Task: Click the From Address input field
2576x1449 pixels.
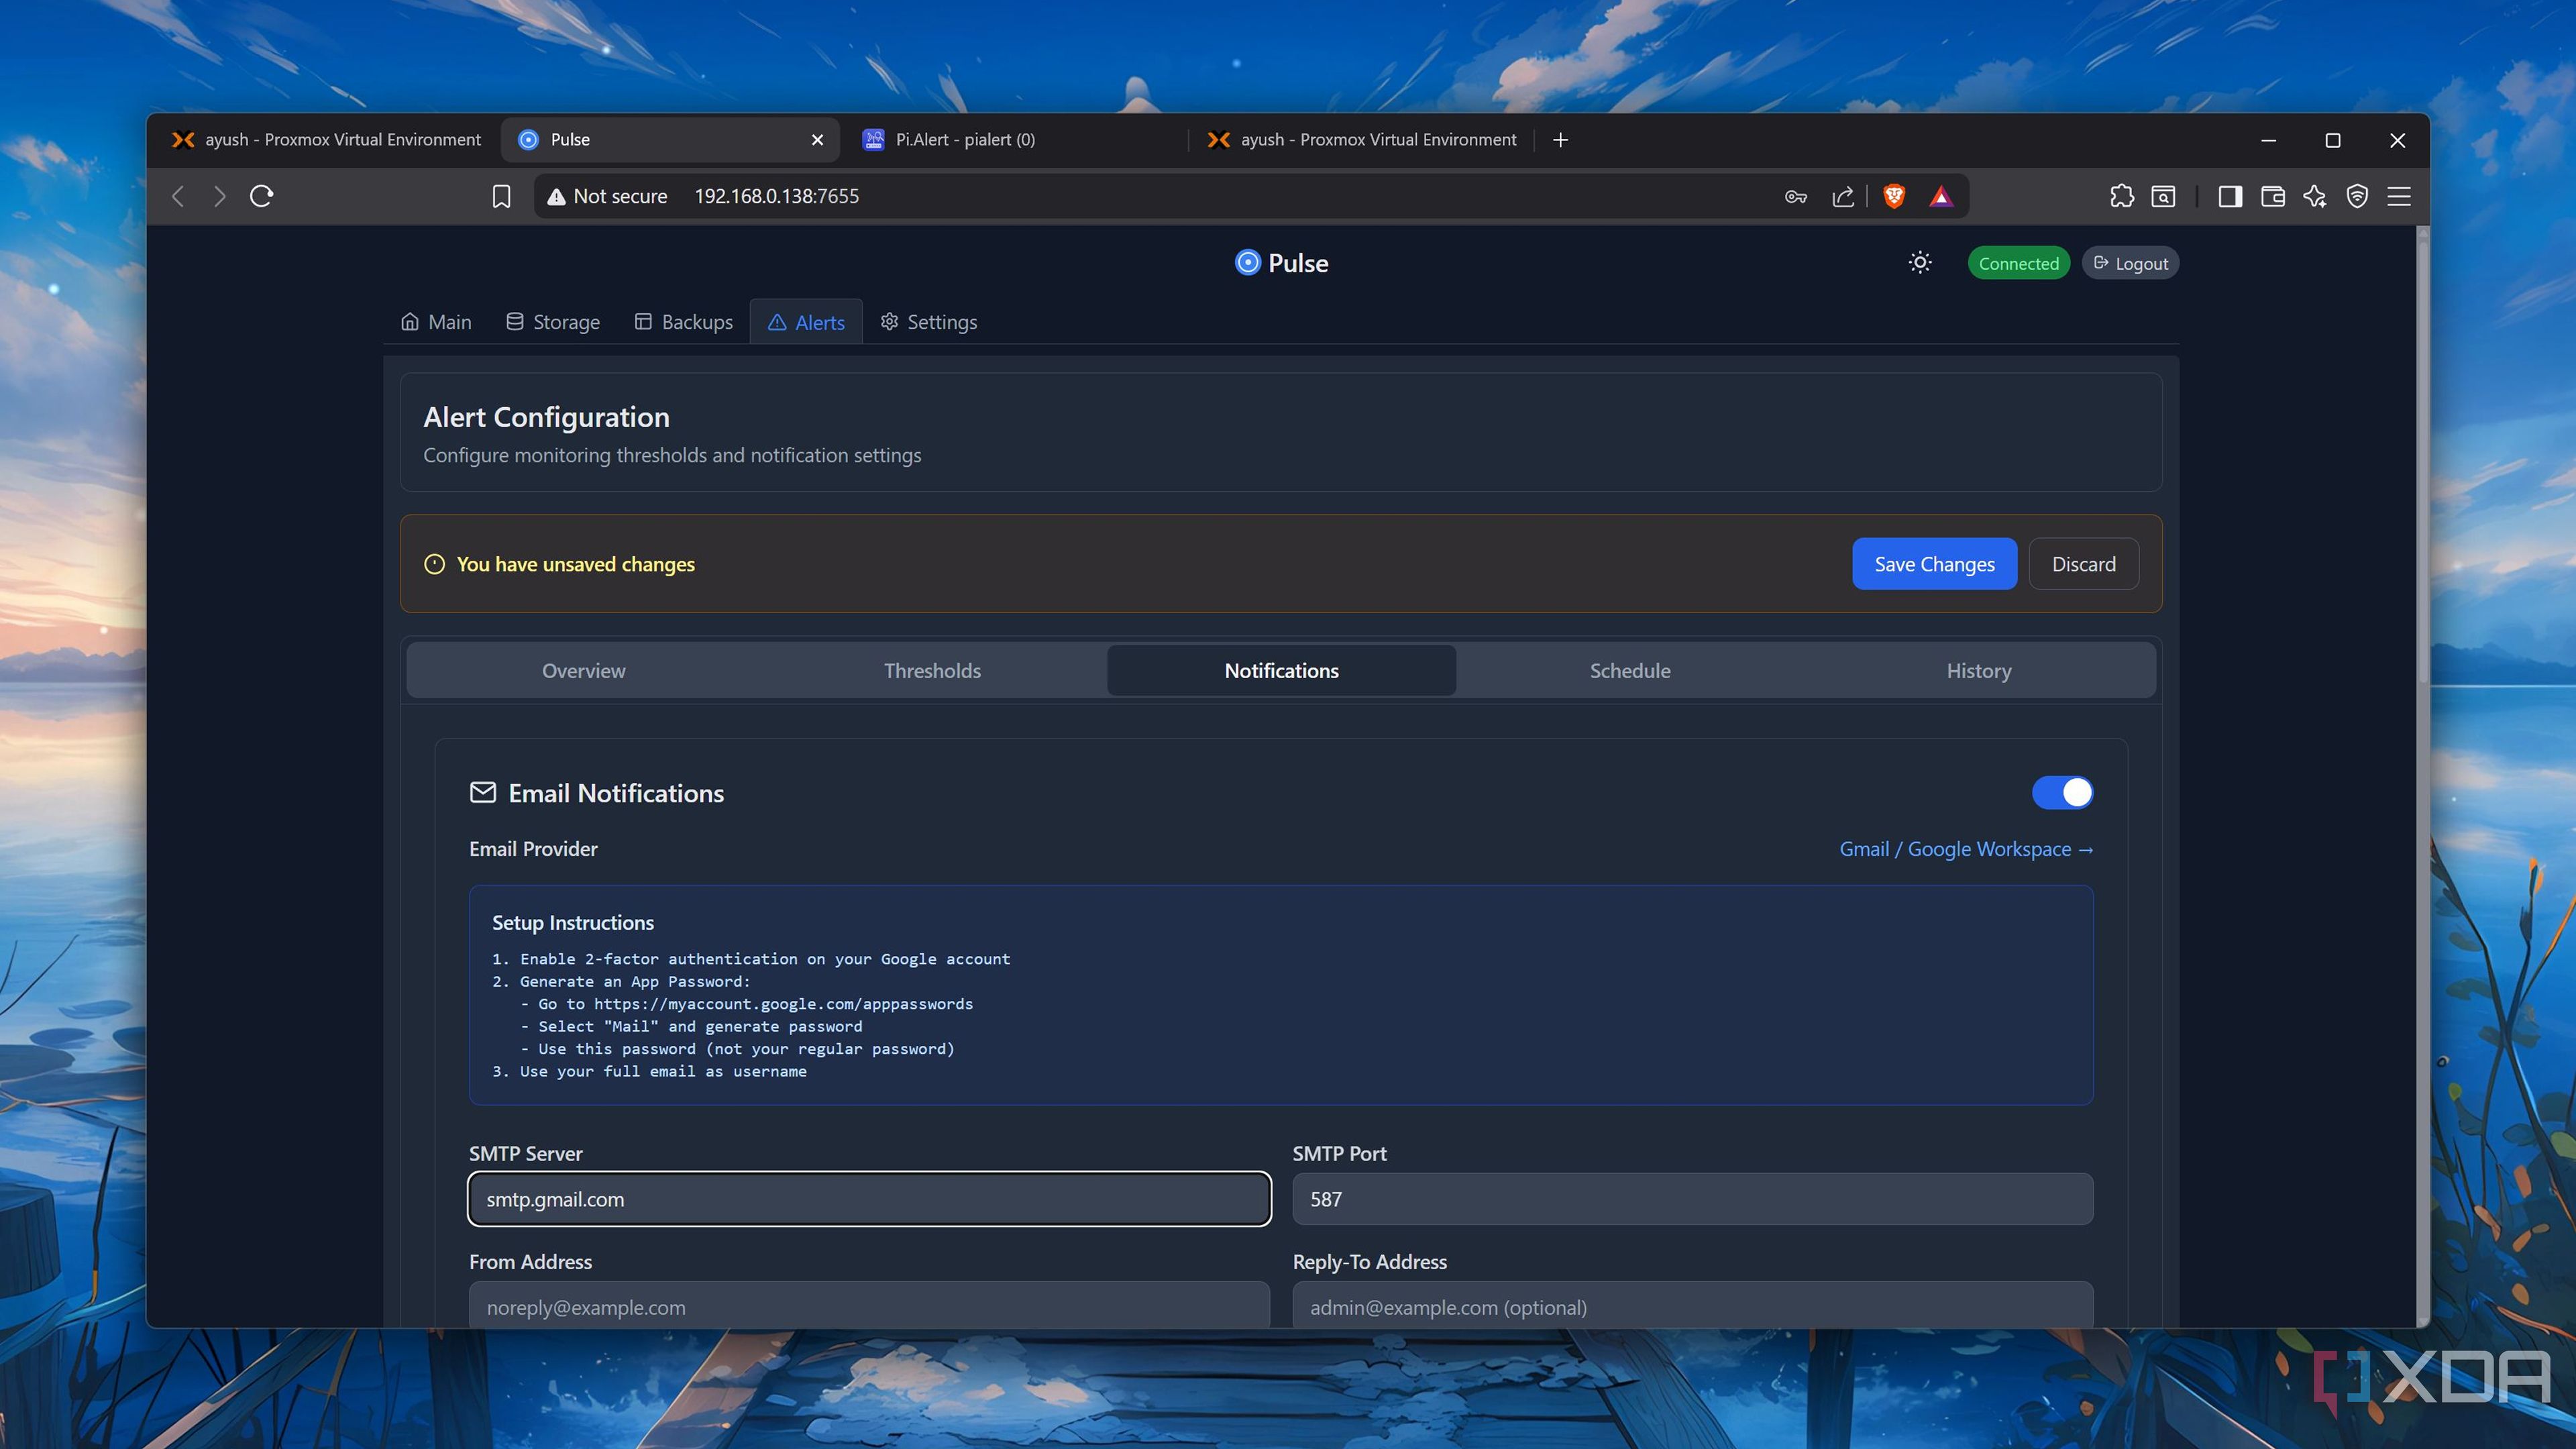Action: pyautogui.click(x=869, y=1305)
